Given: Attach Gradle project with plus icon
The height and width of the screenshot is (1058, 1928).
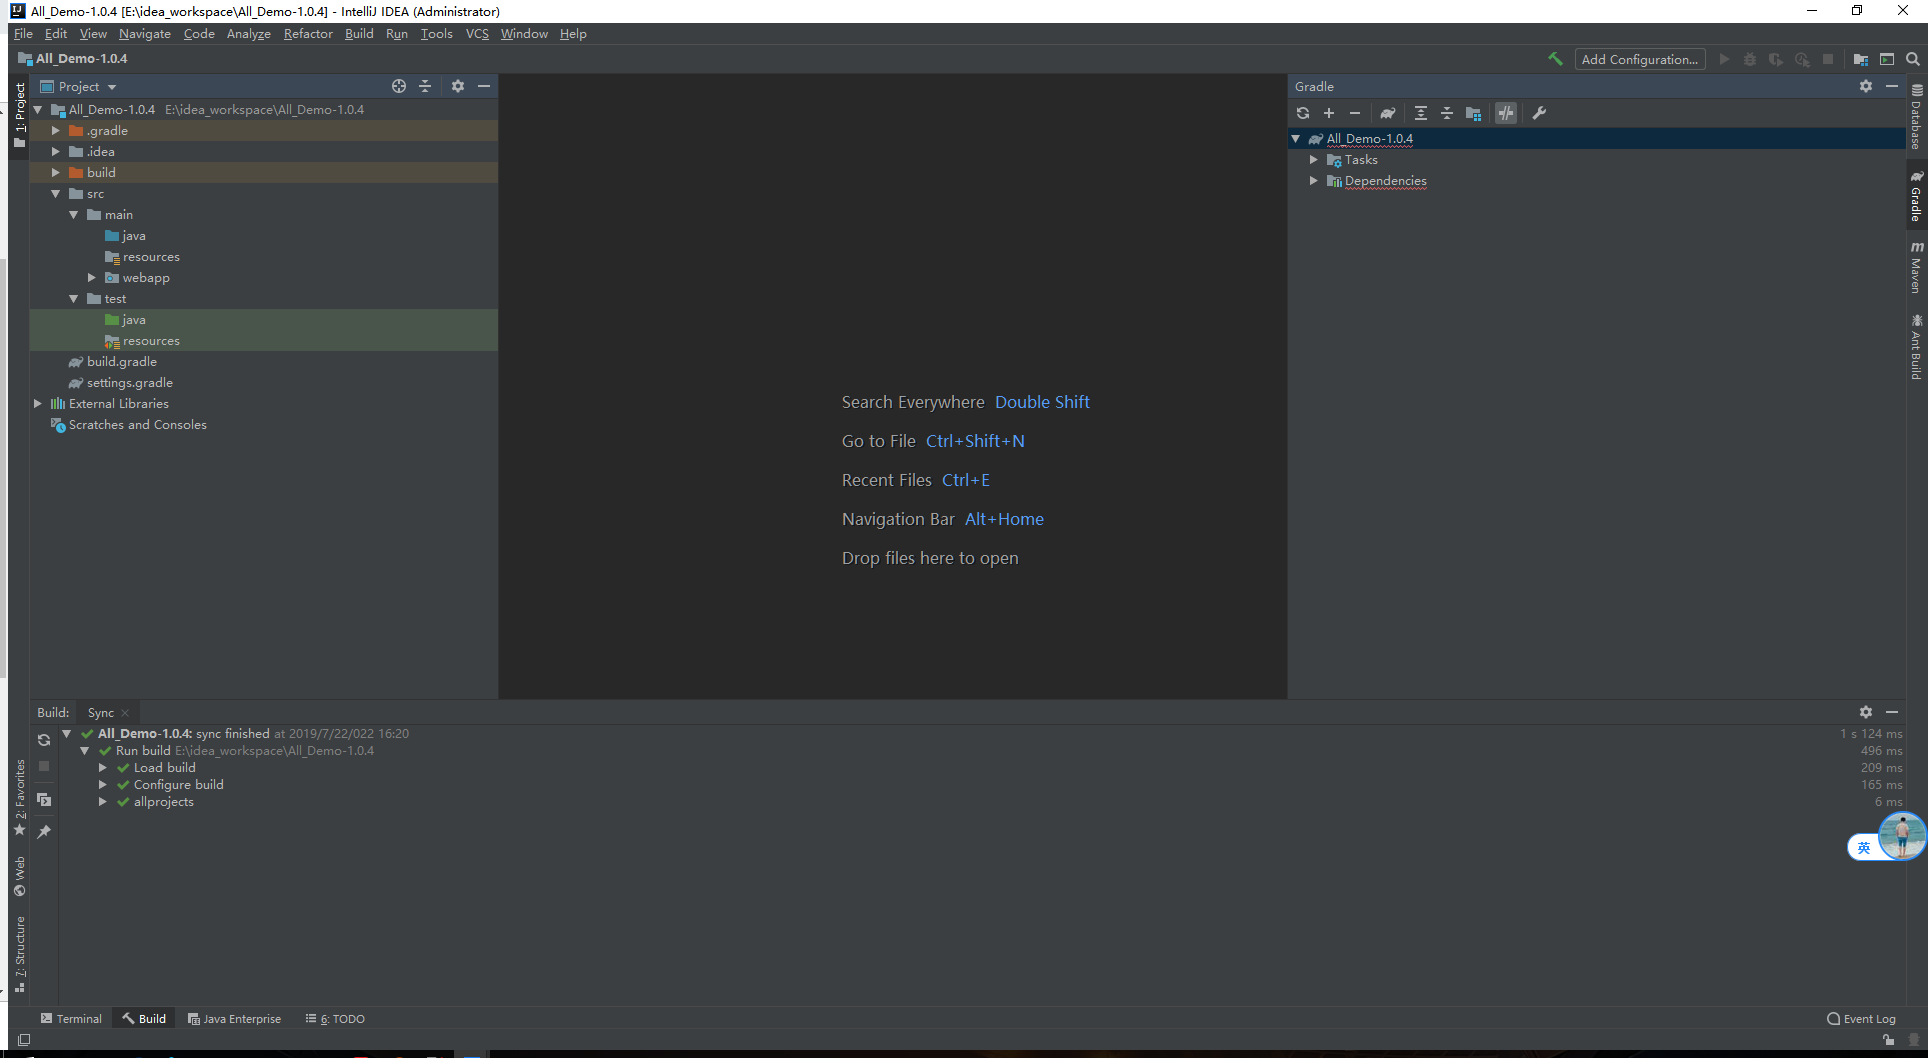Looking at the screenshot, I should [x=1329, y=113].
